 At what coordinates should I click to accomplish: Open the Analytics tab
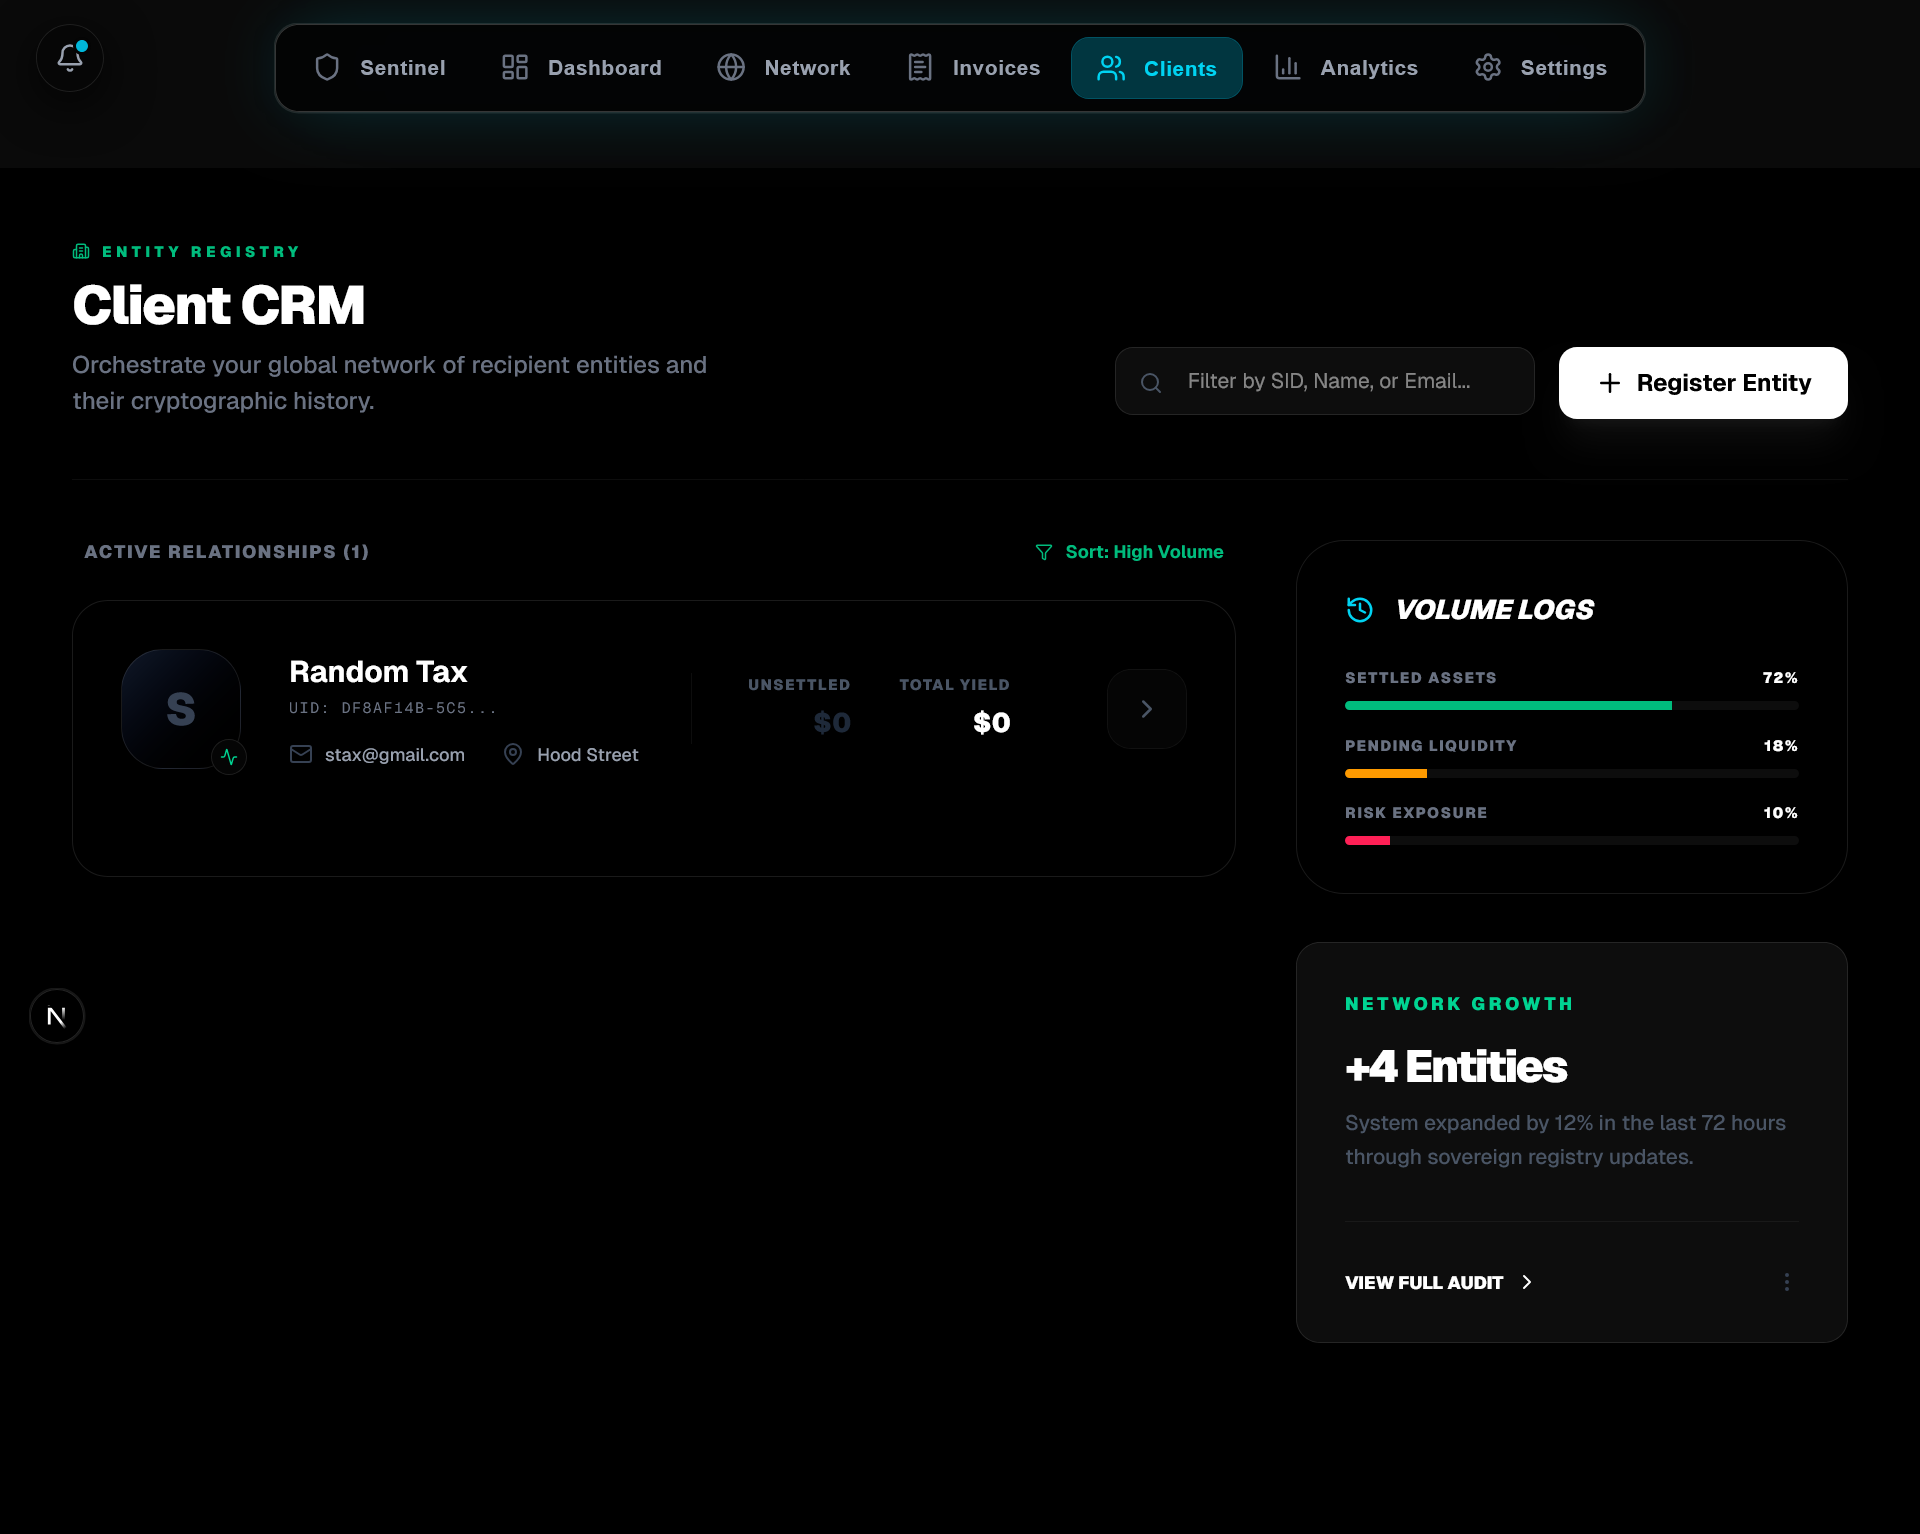click(1346, 68)
